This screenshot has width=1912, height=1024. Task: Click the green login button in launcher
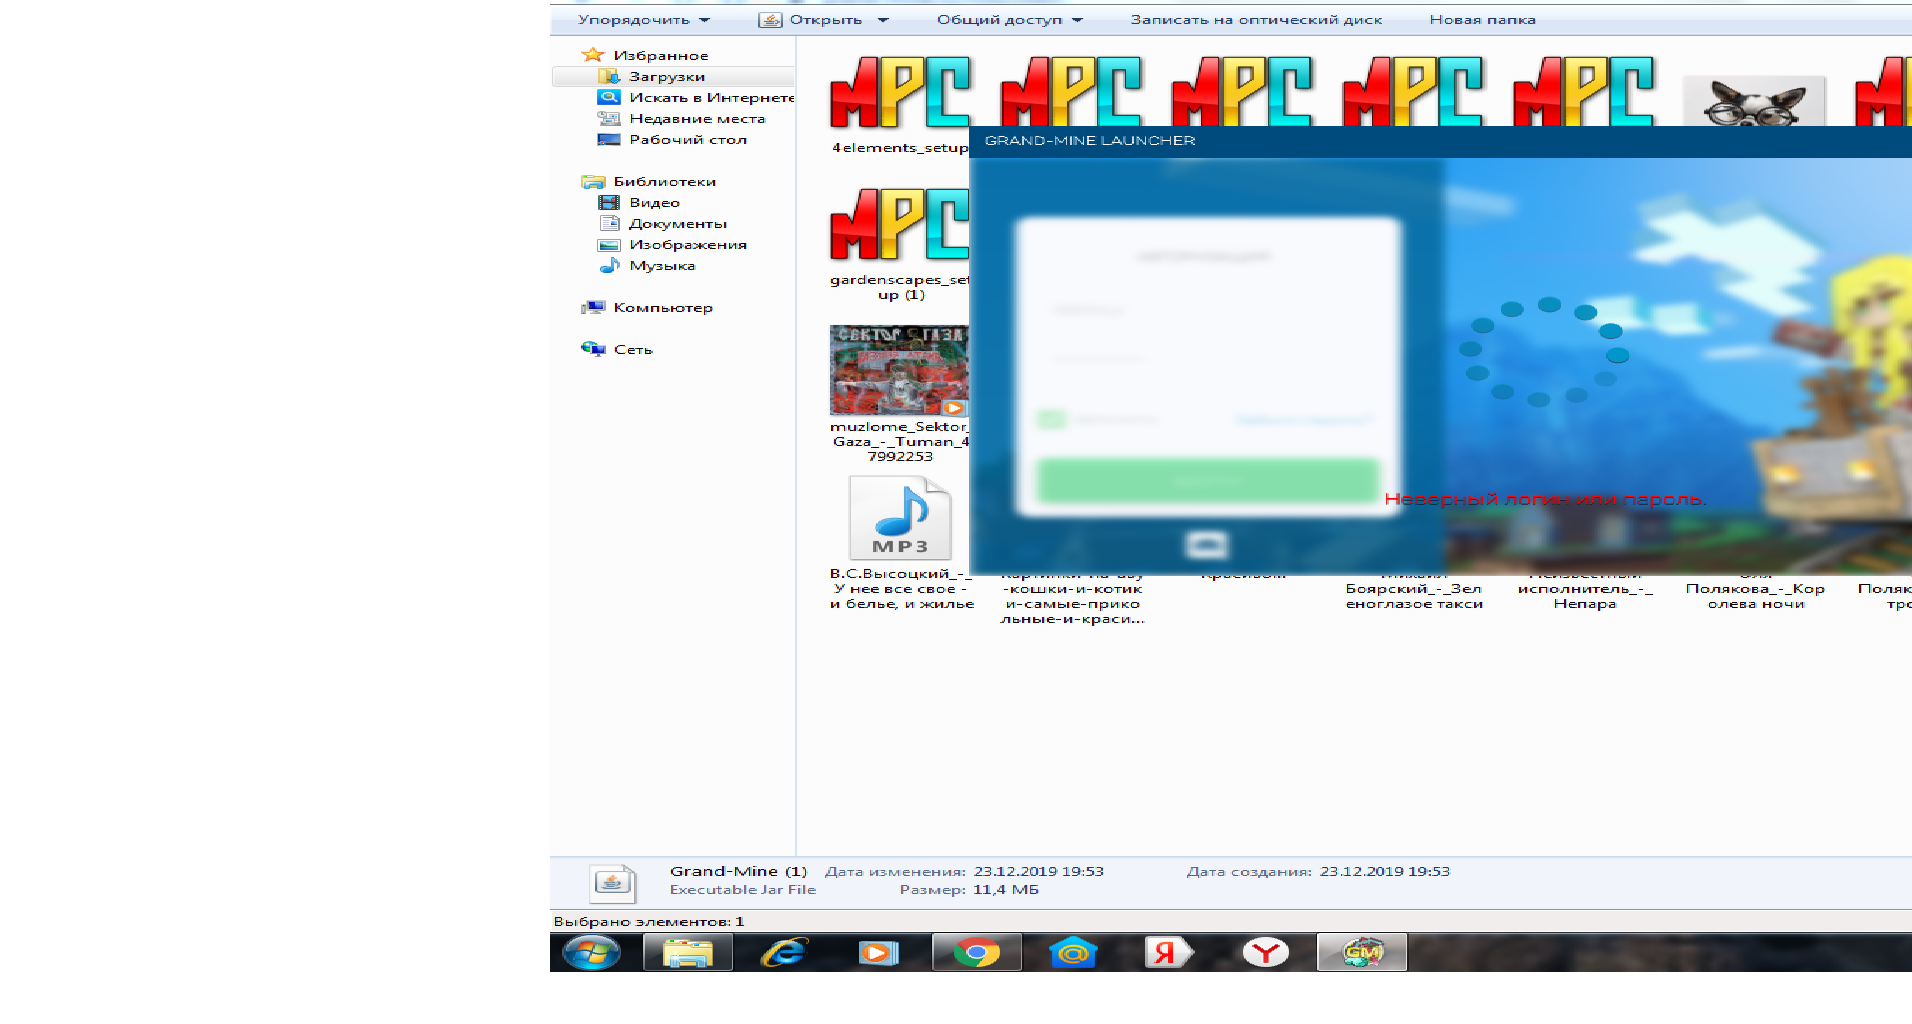1208,481
